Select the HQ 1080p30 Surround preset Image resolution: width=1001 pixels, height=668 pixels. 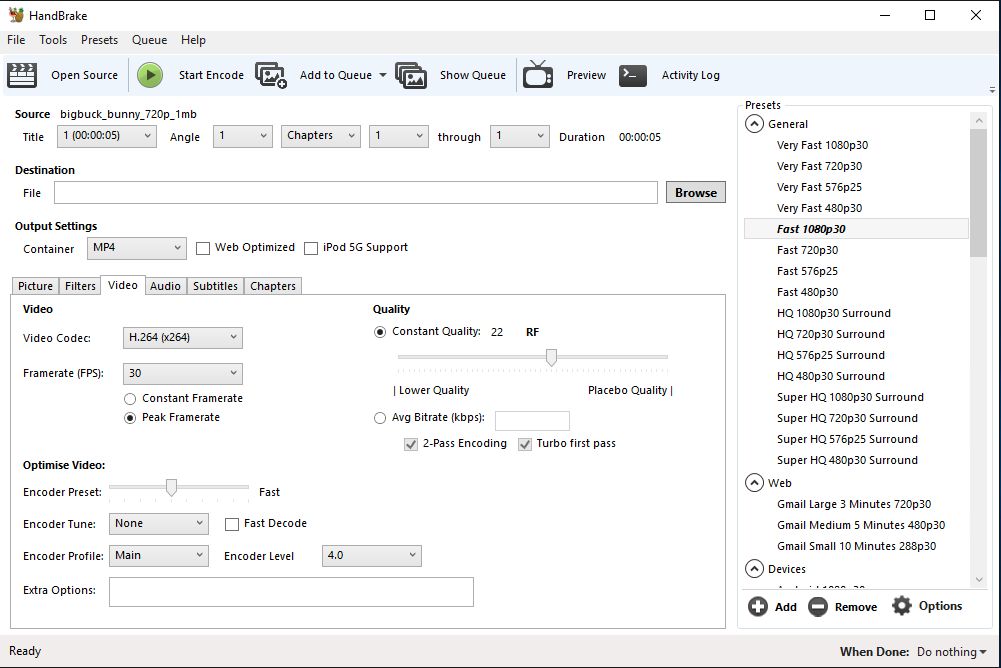pyautogui.click(x=834, y=313)
